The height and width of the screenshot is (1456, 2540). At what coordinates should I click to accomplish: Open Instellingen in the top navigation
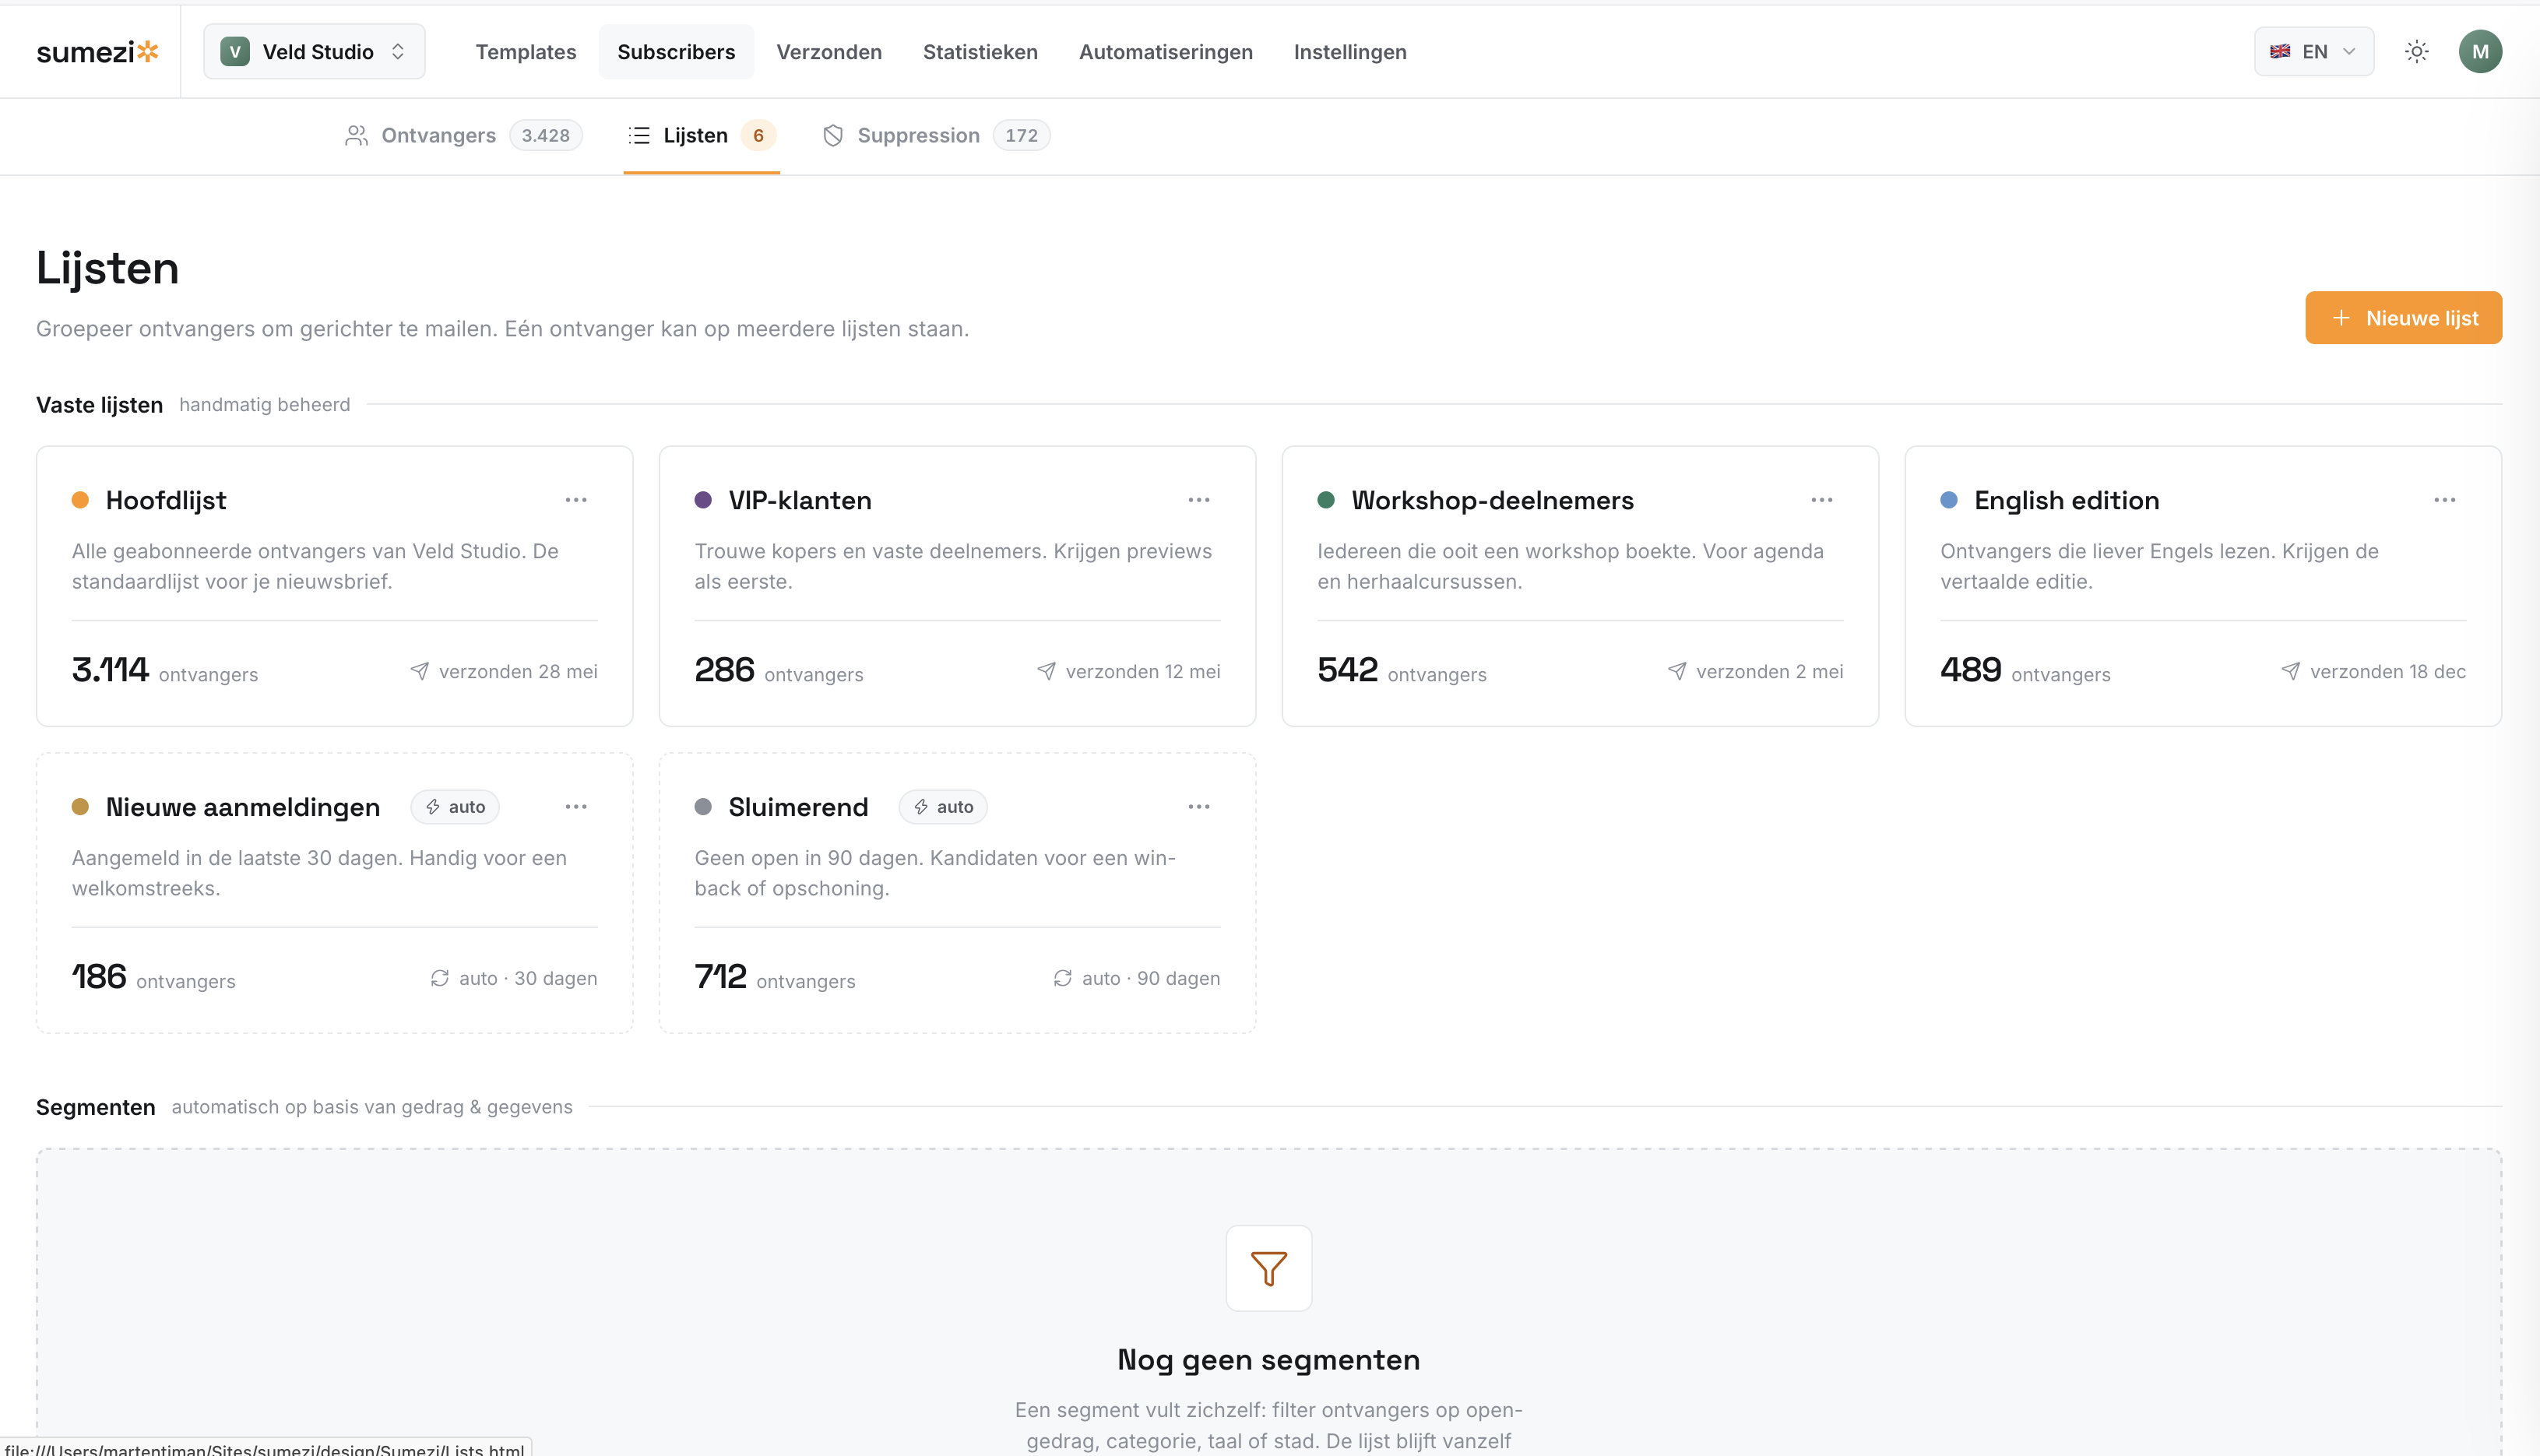point(1350,52)
